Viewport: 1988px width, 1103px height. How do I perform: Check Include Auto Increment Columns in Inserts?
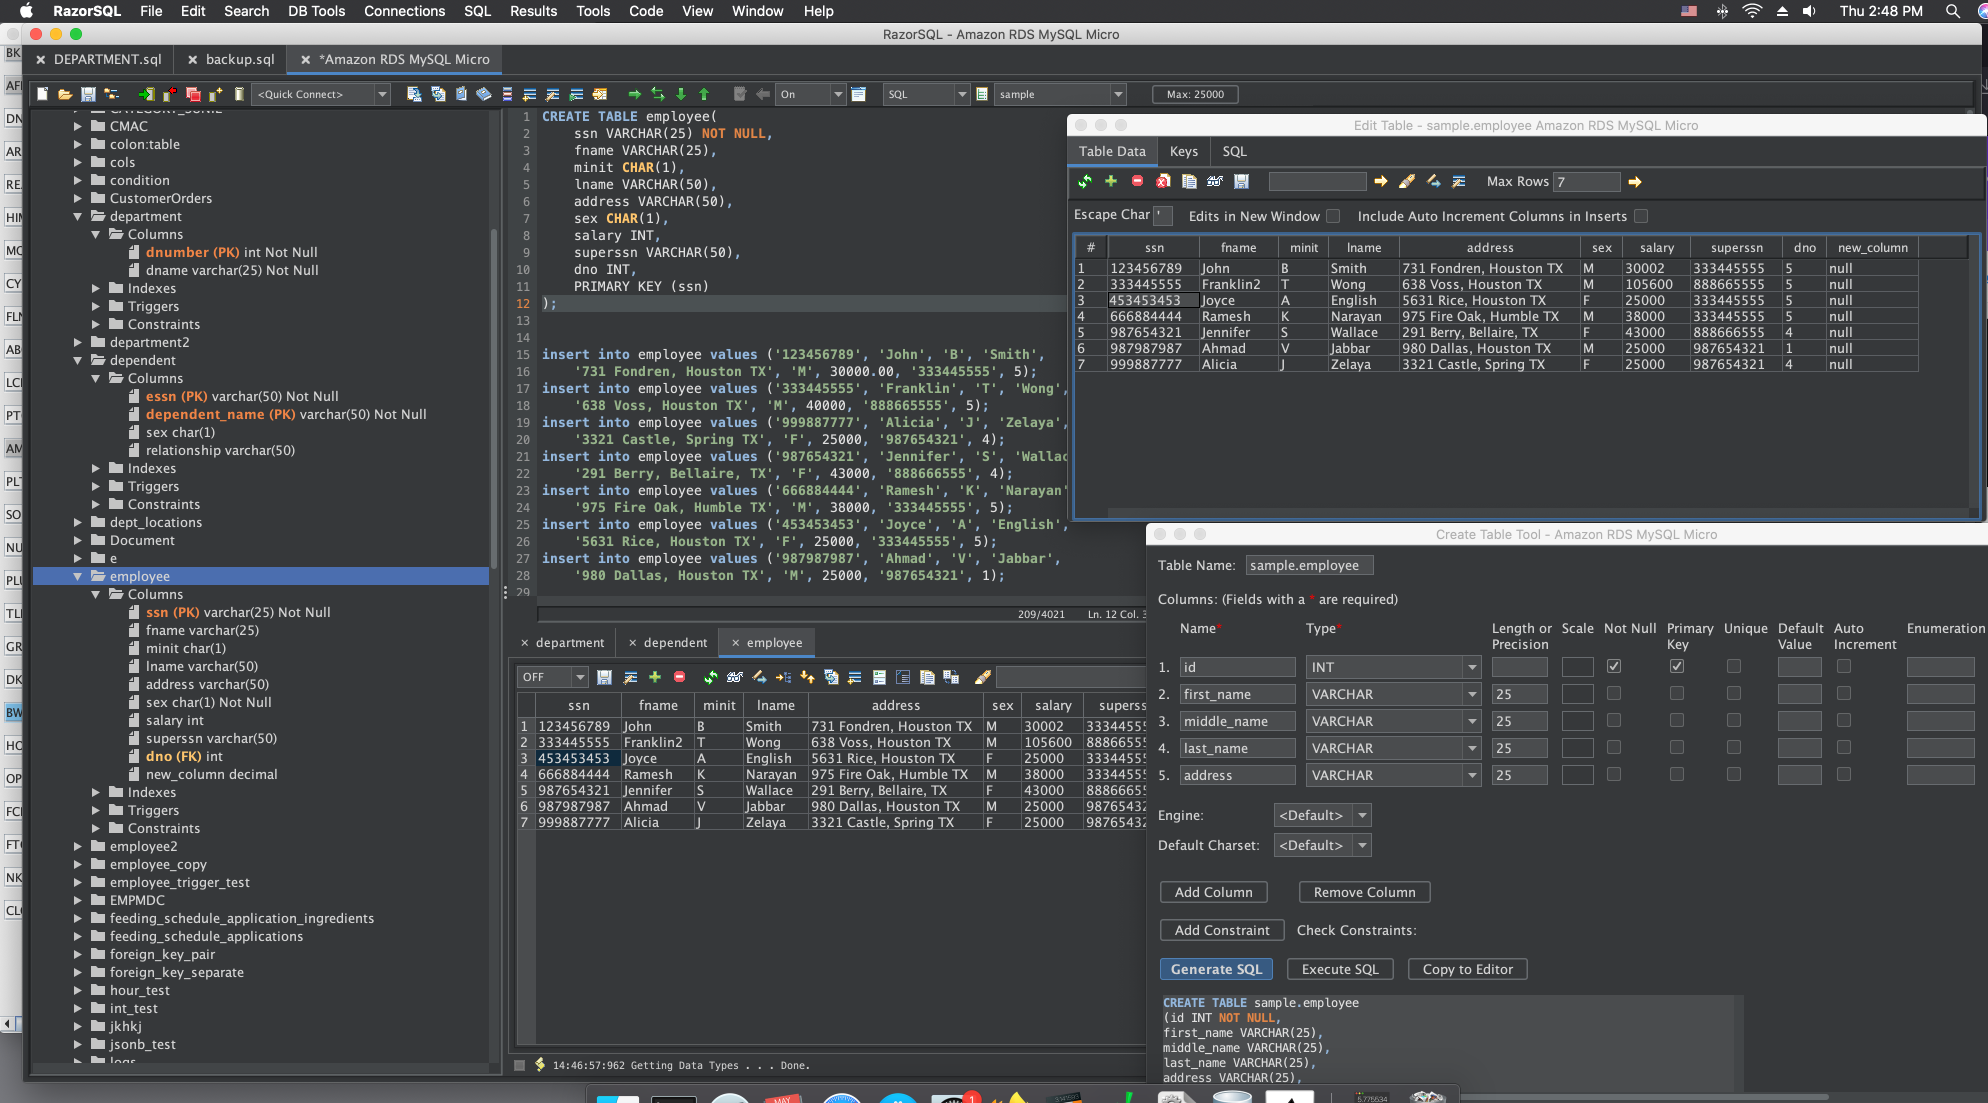click(x=1641, y=216)
